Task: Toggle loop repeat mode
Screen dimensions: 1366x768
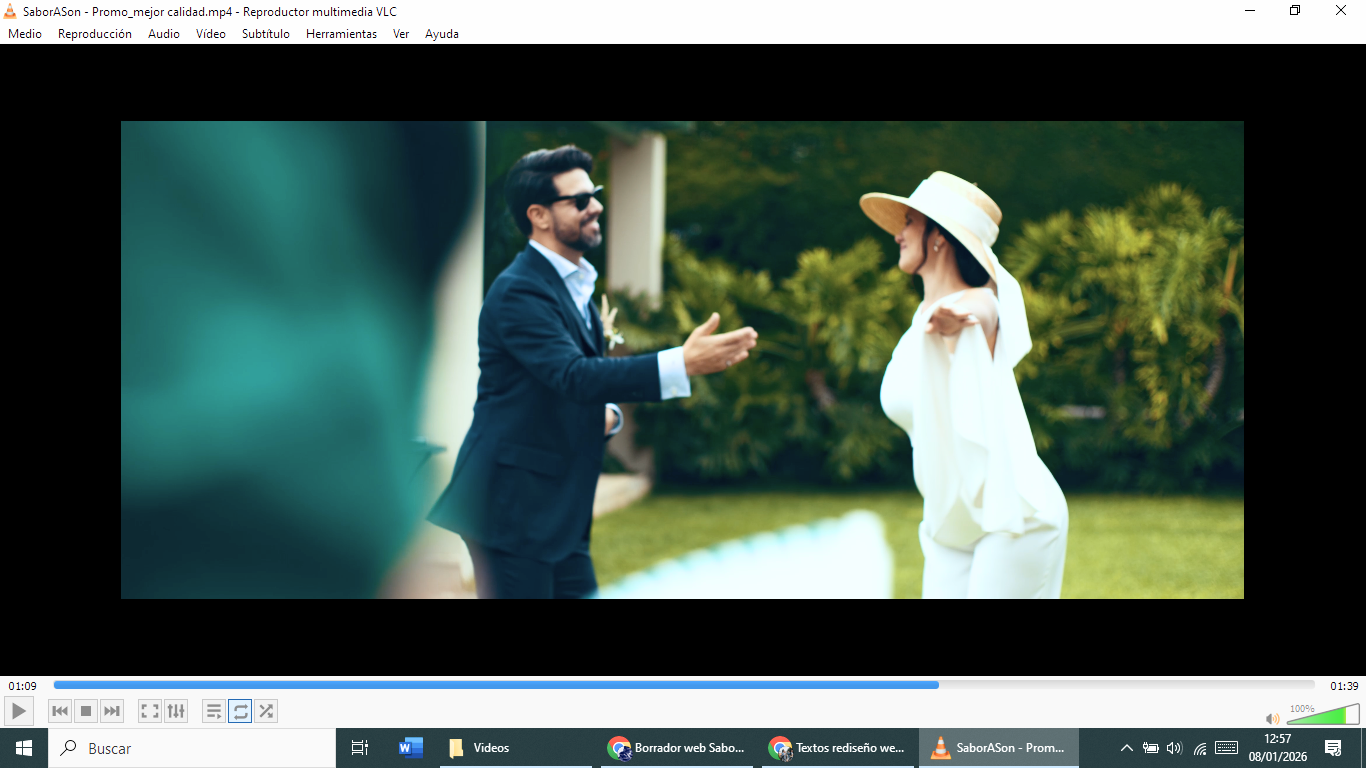Action: pos(240,711)
